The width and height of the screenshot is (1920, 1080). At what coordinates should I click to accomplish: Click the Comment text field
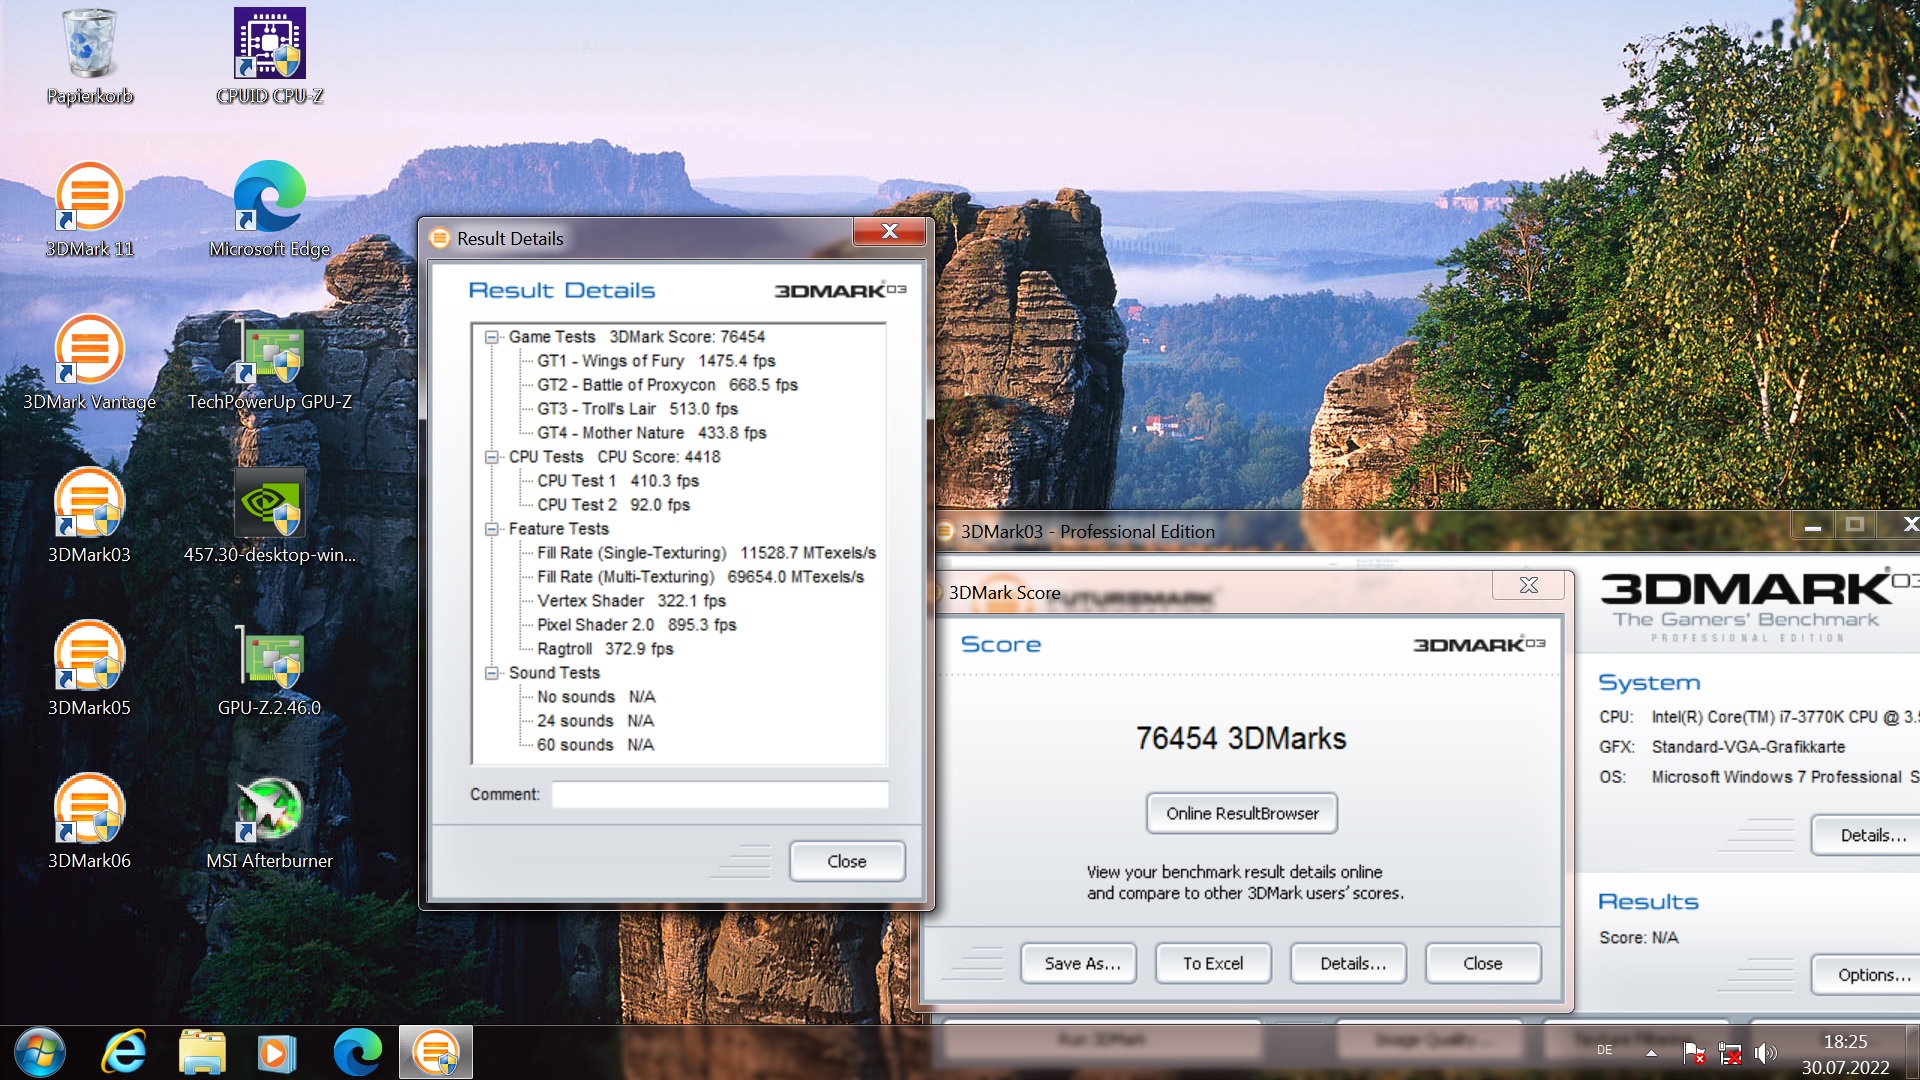point(719,794)
